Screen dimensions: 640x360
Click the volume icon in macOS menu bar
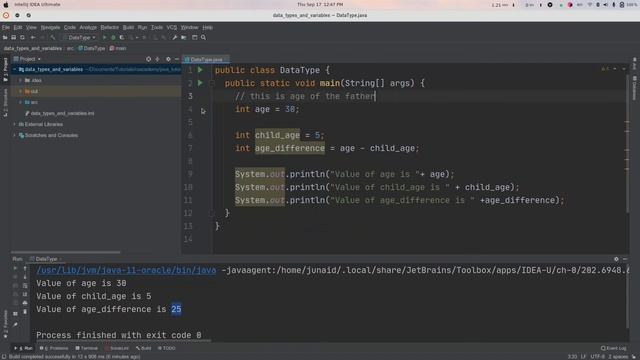click(605, 5)
